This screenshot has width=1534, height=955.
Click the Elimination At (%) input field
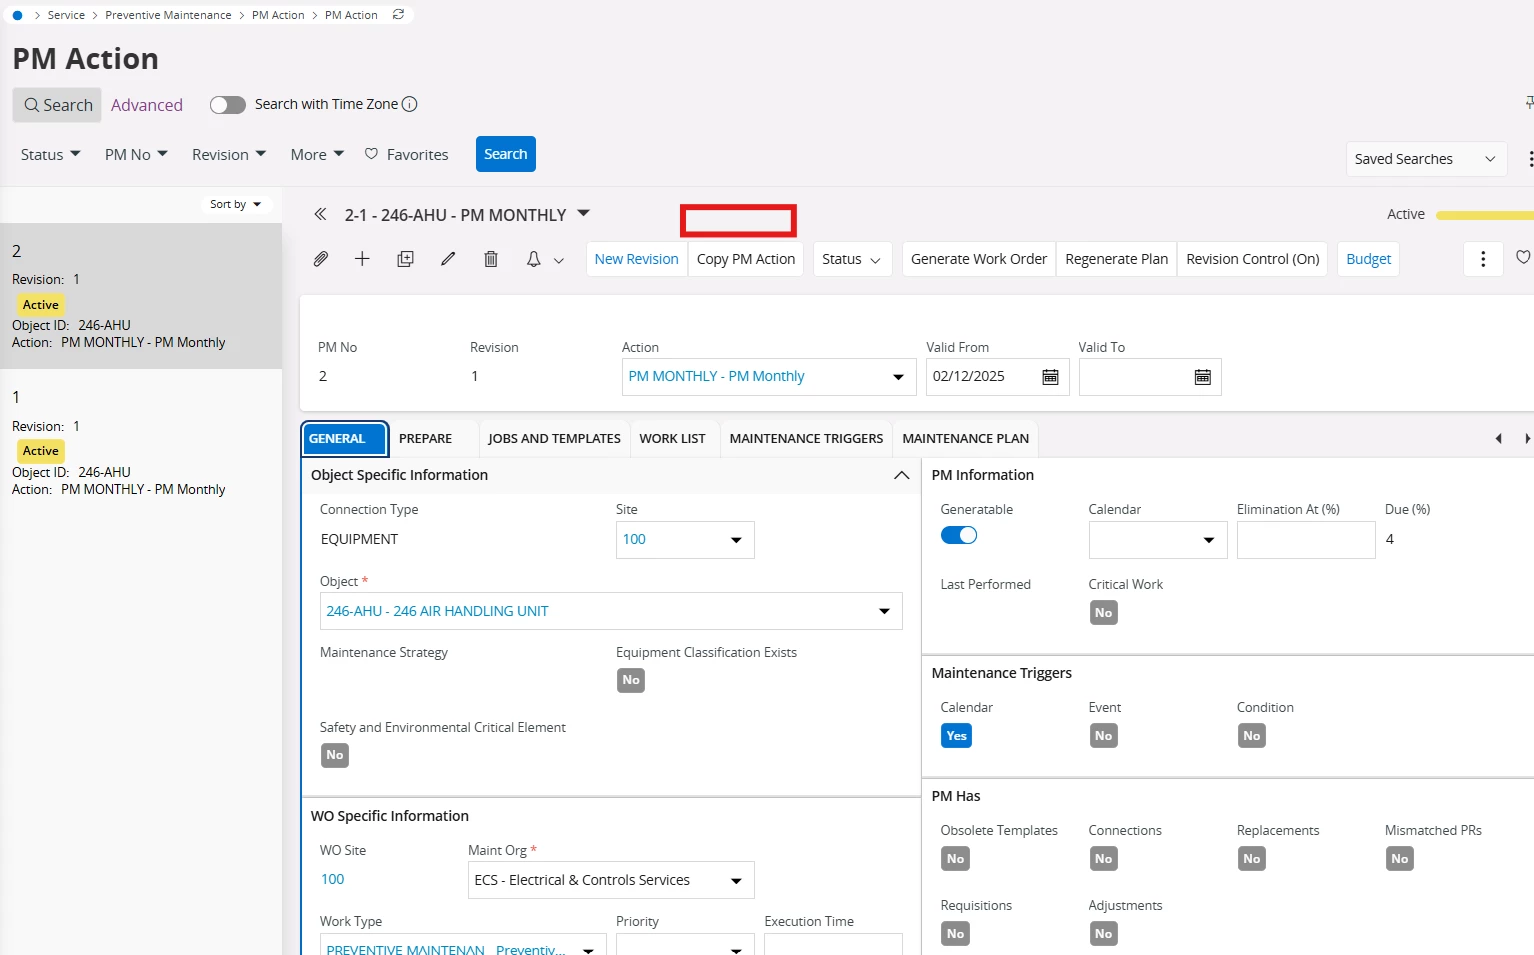(1306, 540)
